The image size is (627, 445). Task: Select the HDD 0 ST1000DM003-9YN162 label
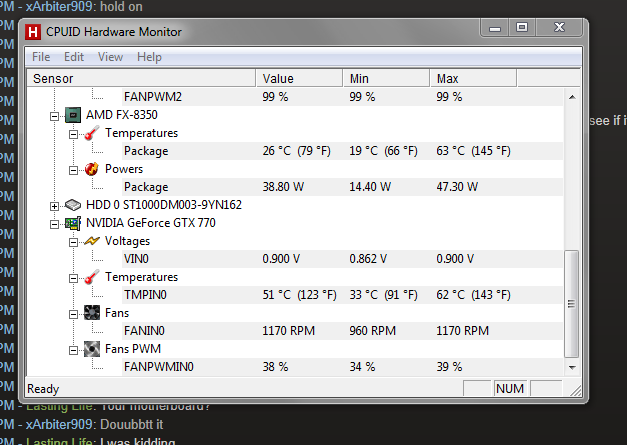tap(164, 205)
